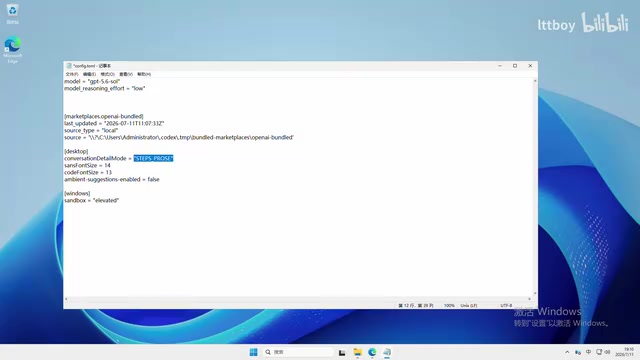Click the source_type = "local" line
Image resolution: width=640 pixels, height=360 pixels.
pos(91,130)
